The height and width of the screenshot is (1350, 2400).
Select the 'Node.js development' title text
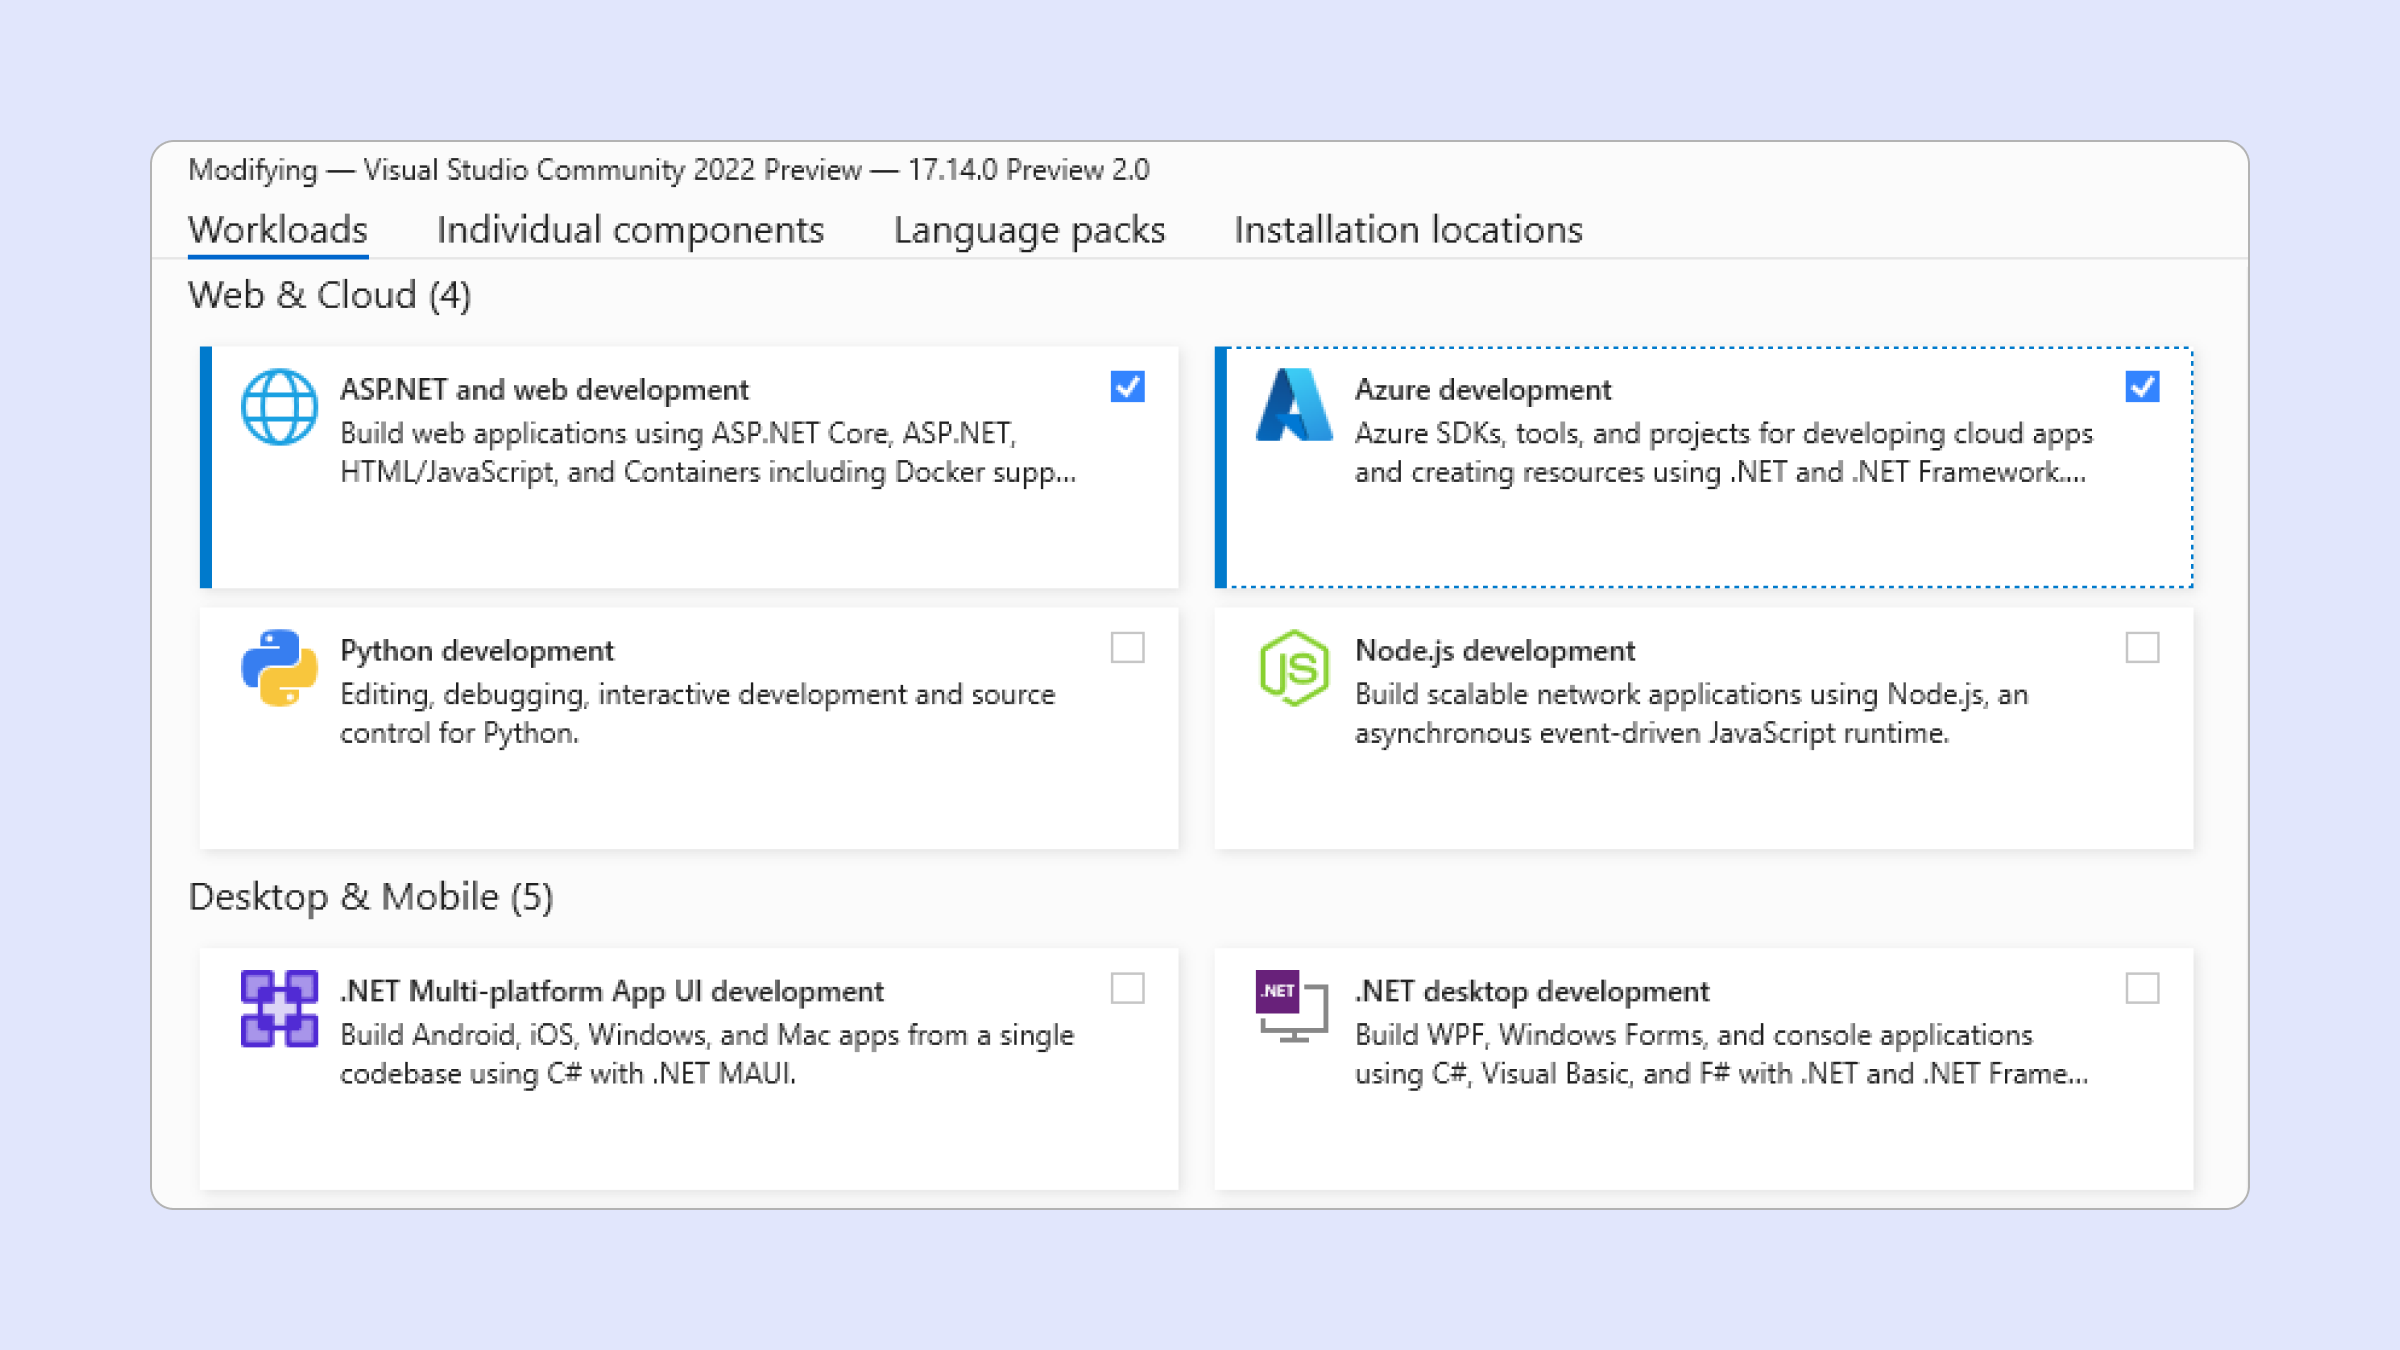(1495, 650)
